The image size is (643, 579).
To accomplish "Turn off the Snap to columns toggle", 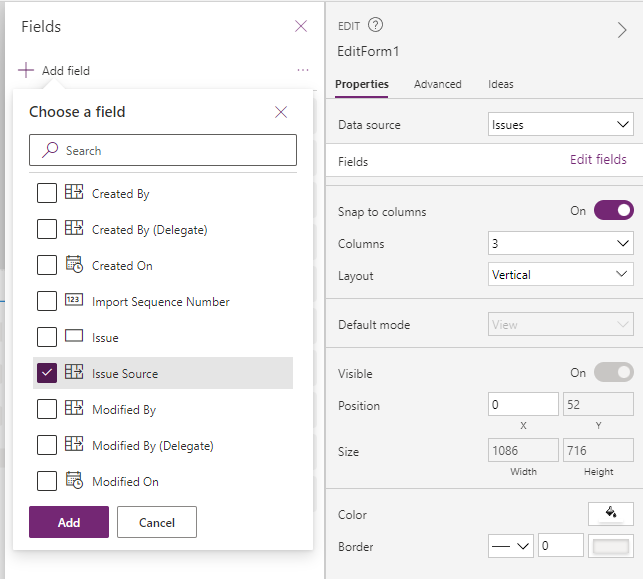I will click(x=613, y=210).
